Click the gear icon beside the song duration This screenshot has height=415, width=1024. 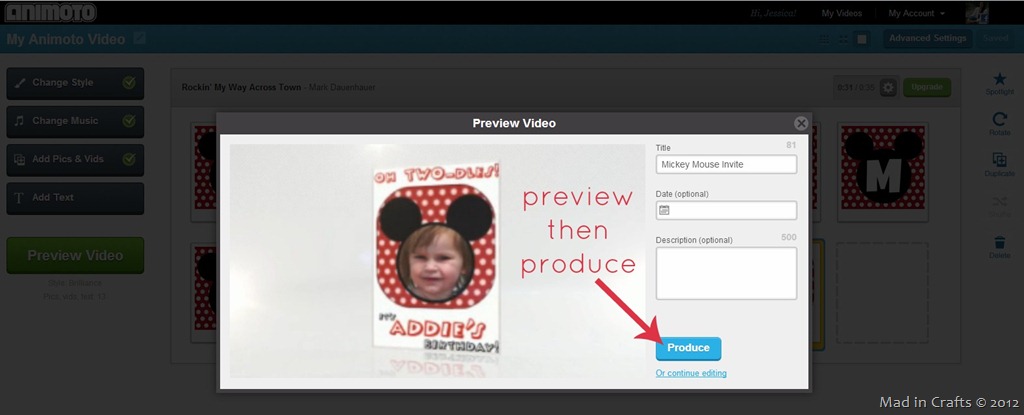pyautogui.click(x=888, y=88)
